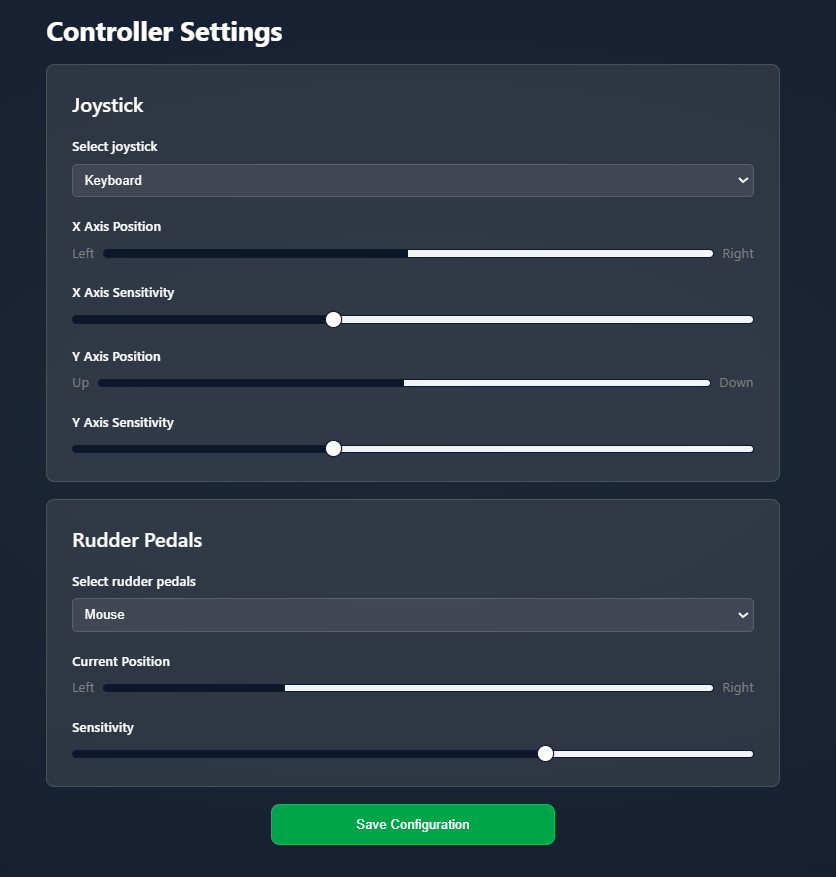Screen dimensions: 836x877
Task: Click the Left label on X Axis Position
Action: point(83,253)
